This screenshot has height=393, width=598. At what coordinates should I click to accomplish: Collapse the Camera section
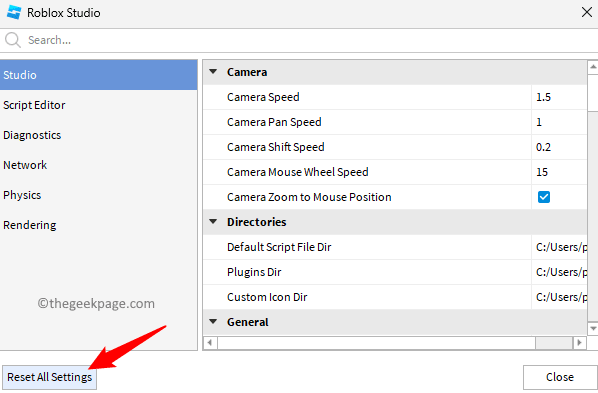tap(213, 72)
